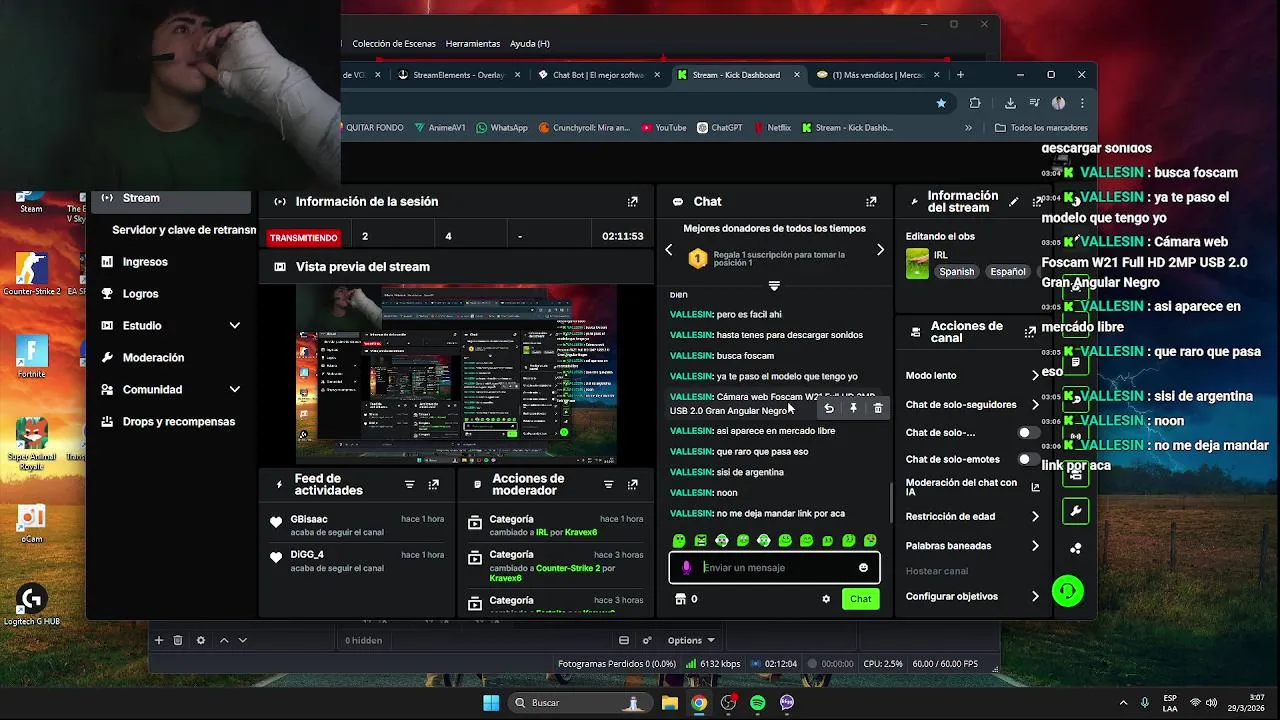Open OBS scene settings gear icon
Screen dimensions: 1280x720
tap(201, 640)
